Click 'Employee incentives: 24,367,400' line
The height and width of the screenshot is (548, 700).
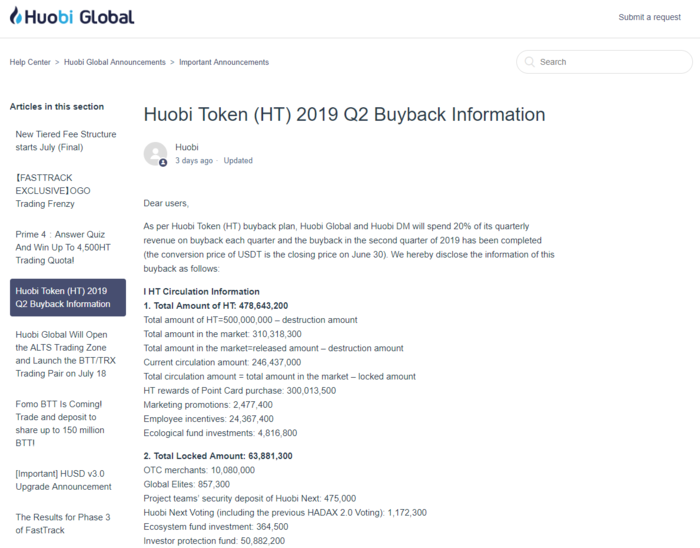(x=208, y=419)
